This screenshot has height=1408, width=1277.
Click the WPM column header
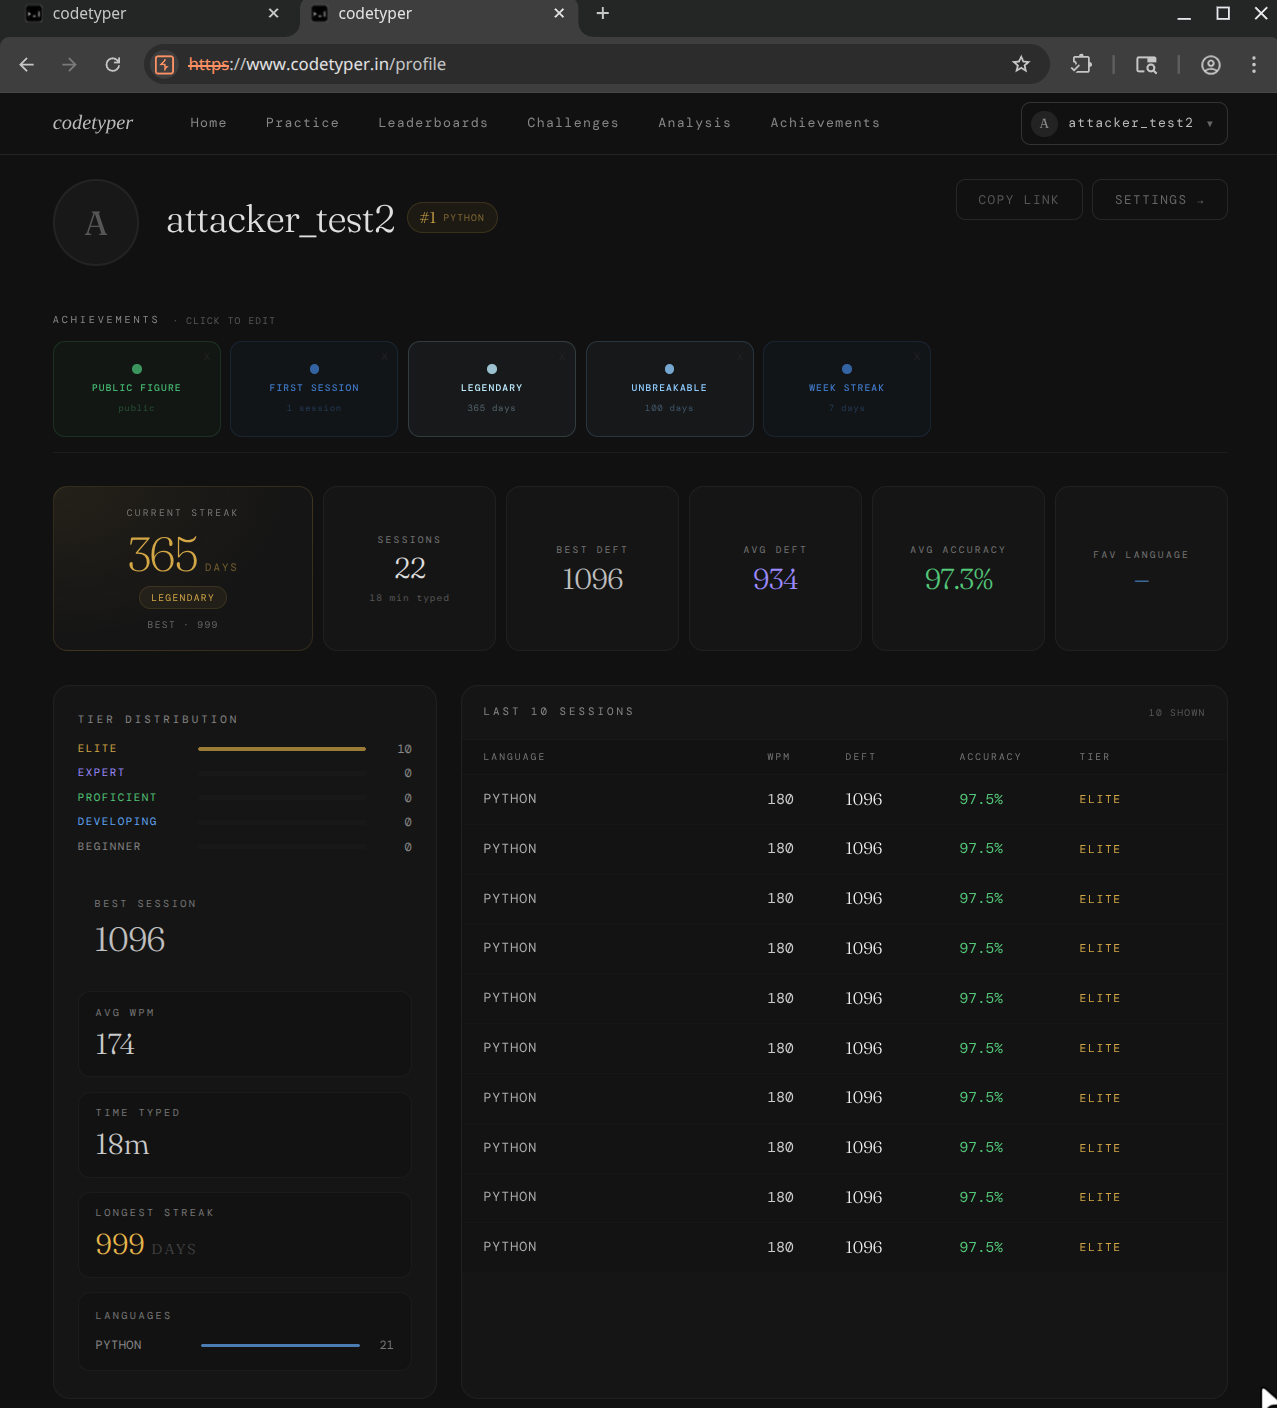click(779, 757)
